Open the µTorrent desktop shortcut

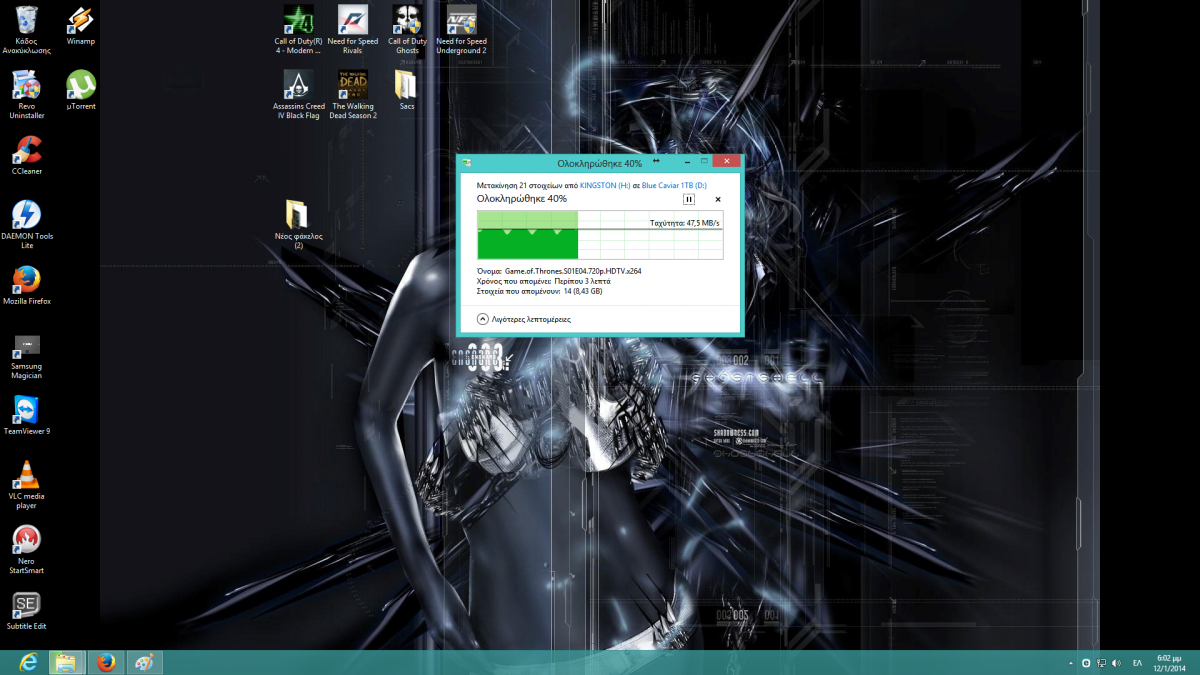[x=81, y=89]
